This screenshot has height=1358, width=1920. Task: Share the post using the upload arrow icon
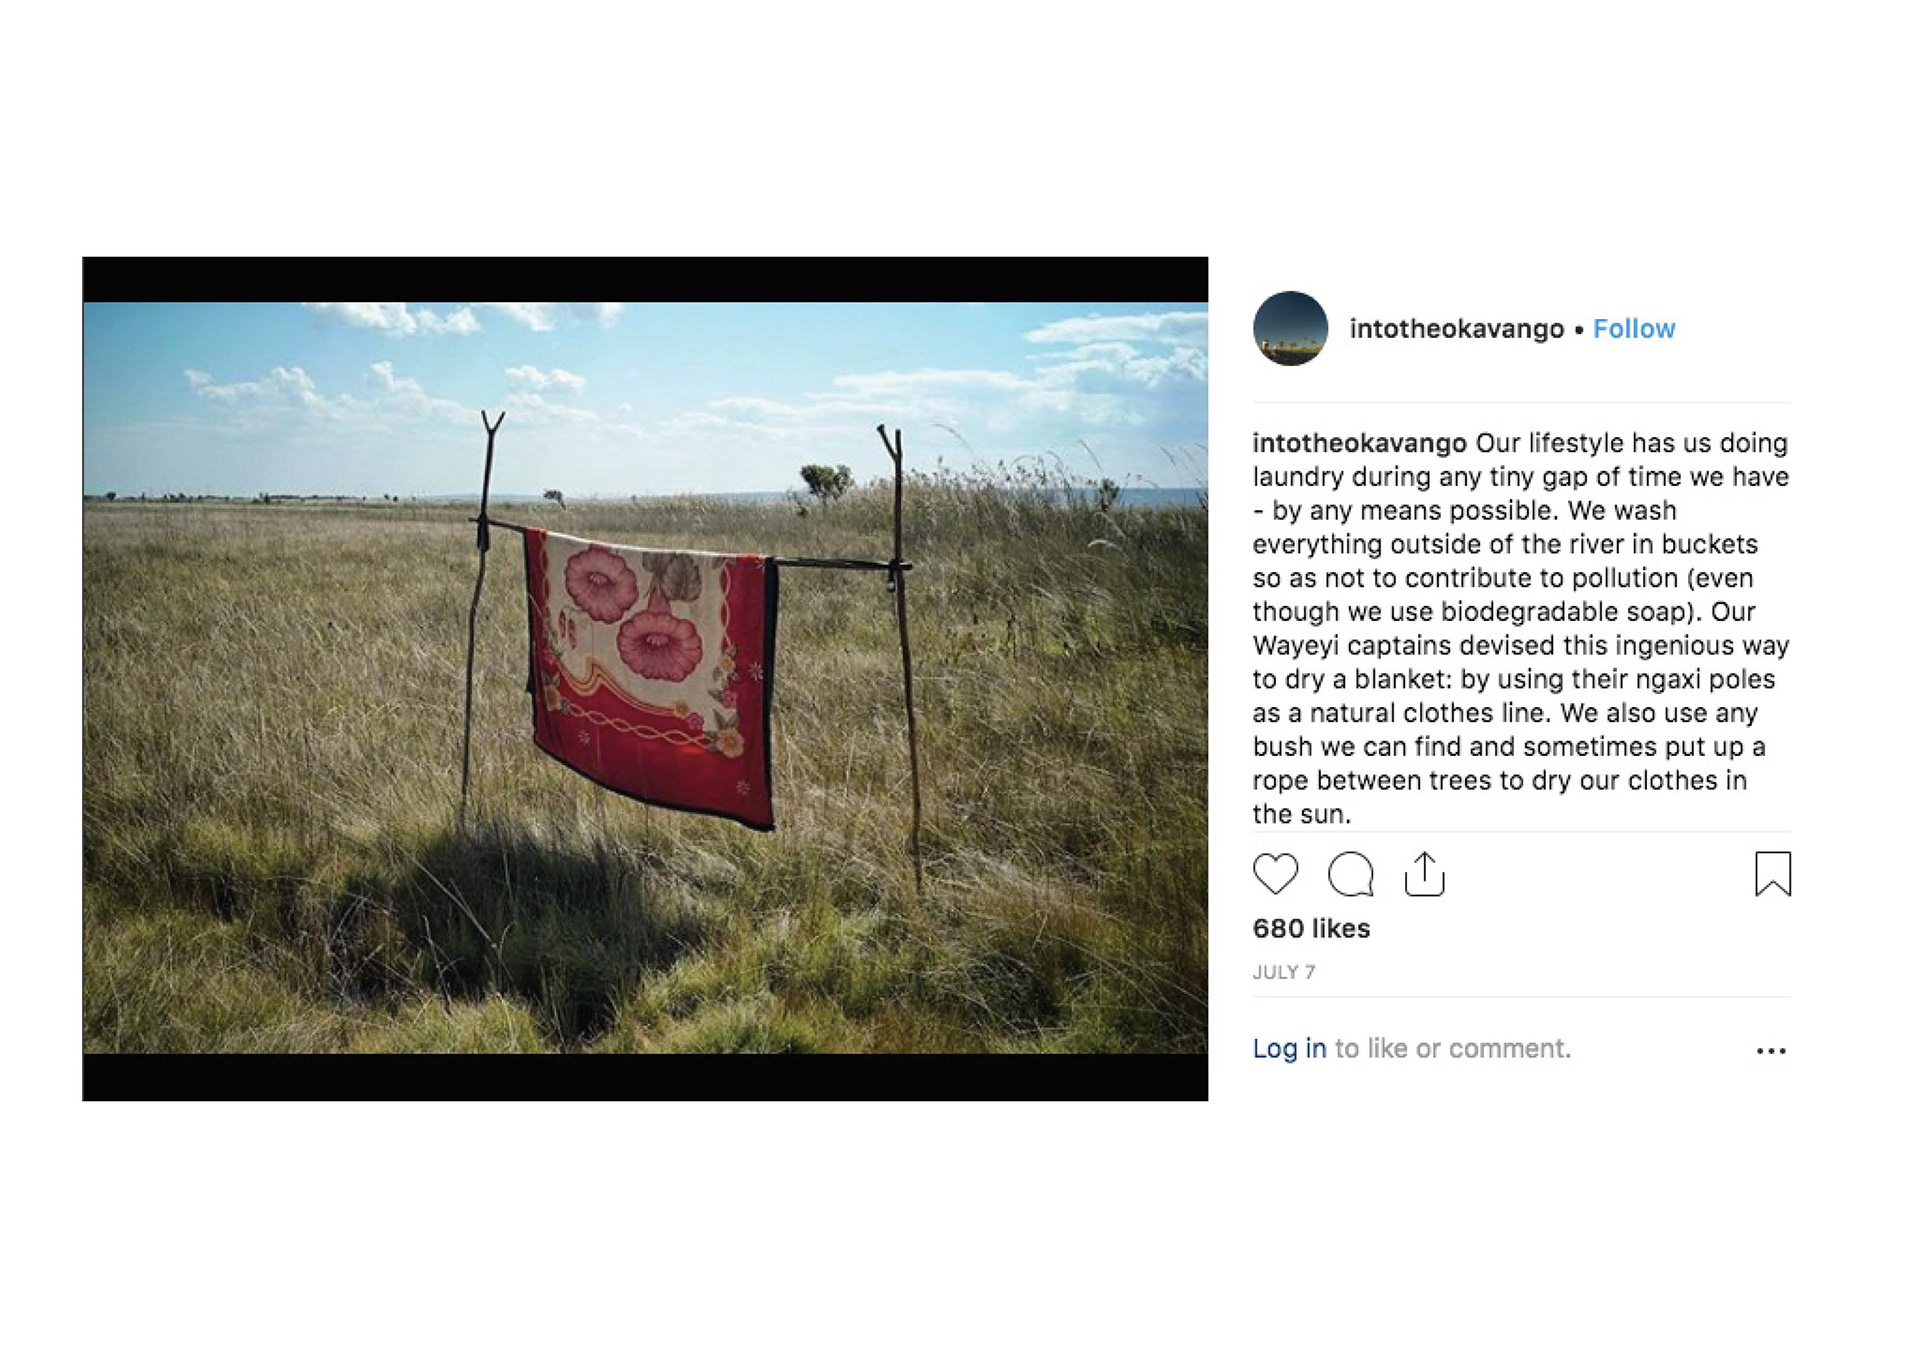[x=1424, y=874]
